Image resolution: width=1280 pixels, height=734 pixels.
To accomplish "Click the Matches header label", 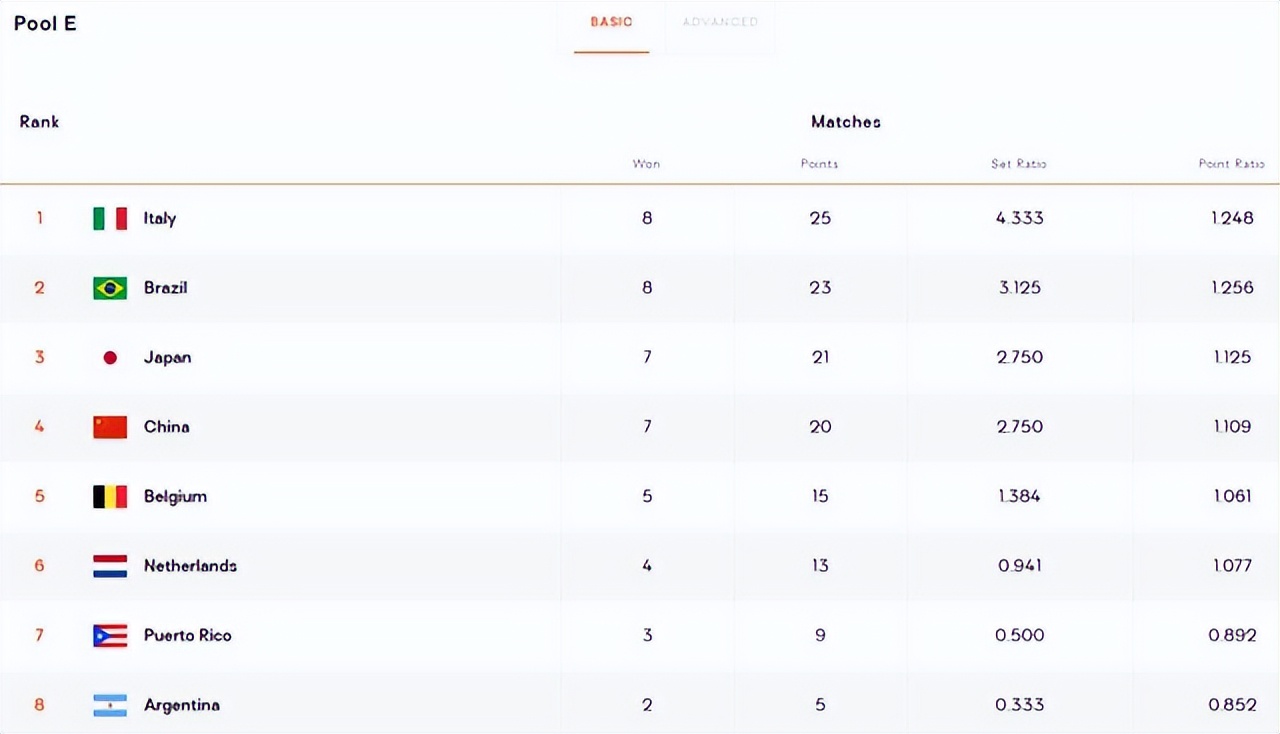I will click(x=846, y=122).
